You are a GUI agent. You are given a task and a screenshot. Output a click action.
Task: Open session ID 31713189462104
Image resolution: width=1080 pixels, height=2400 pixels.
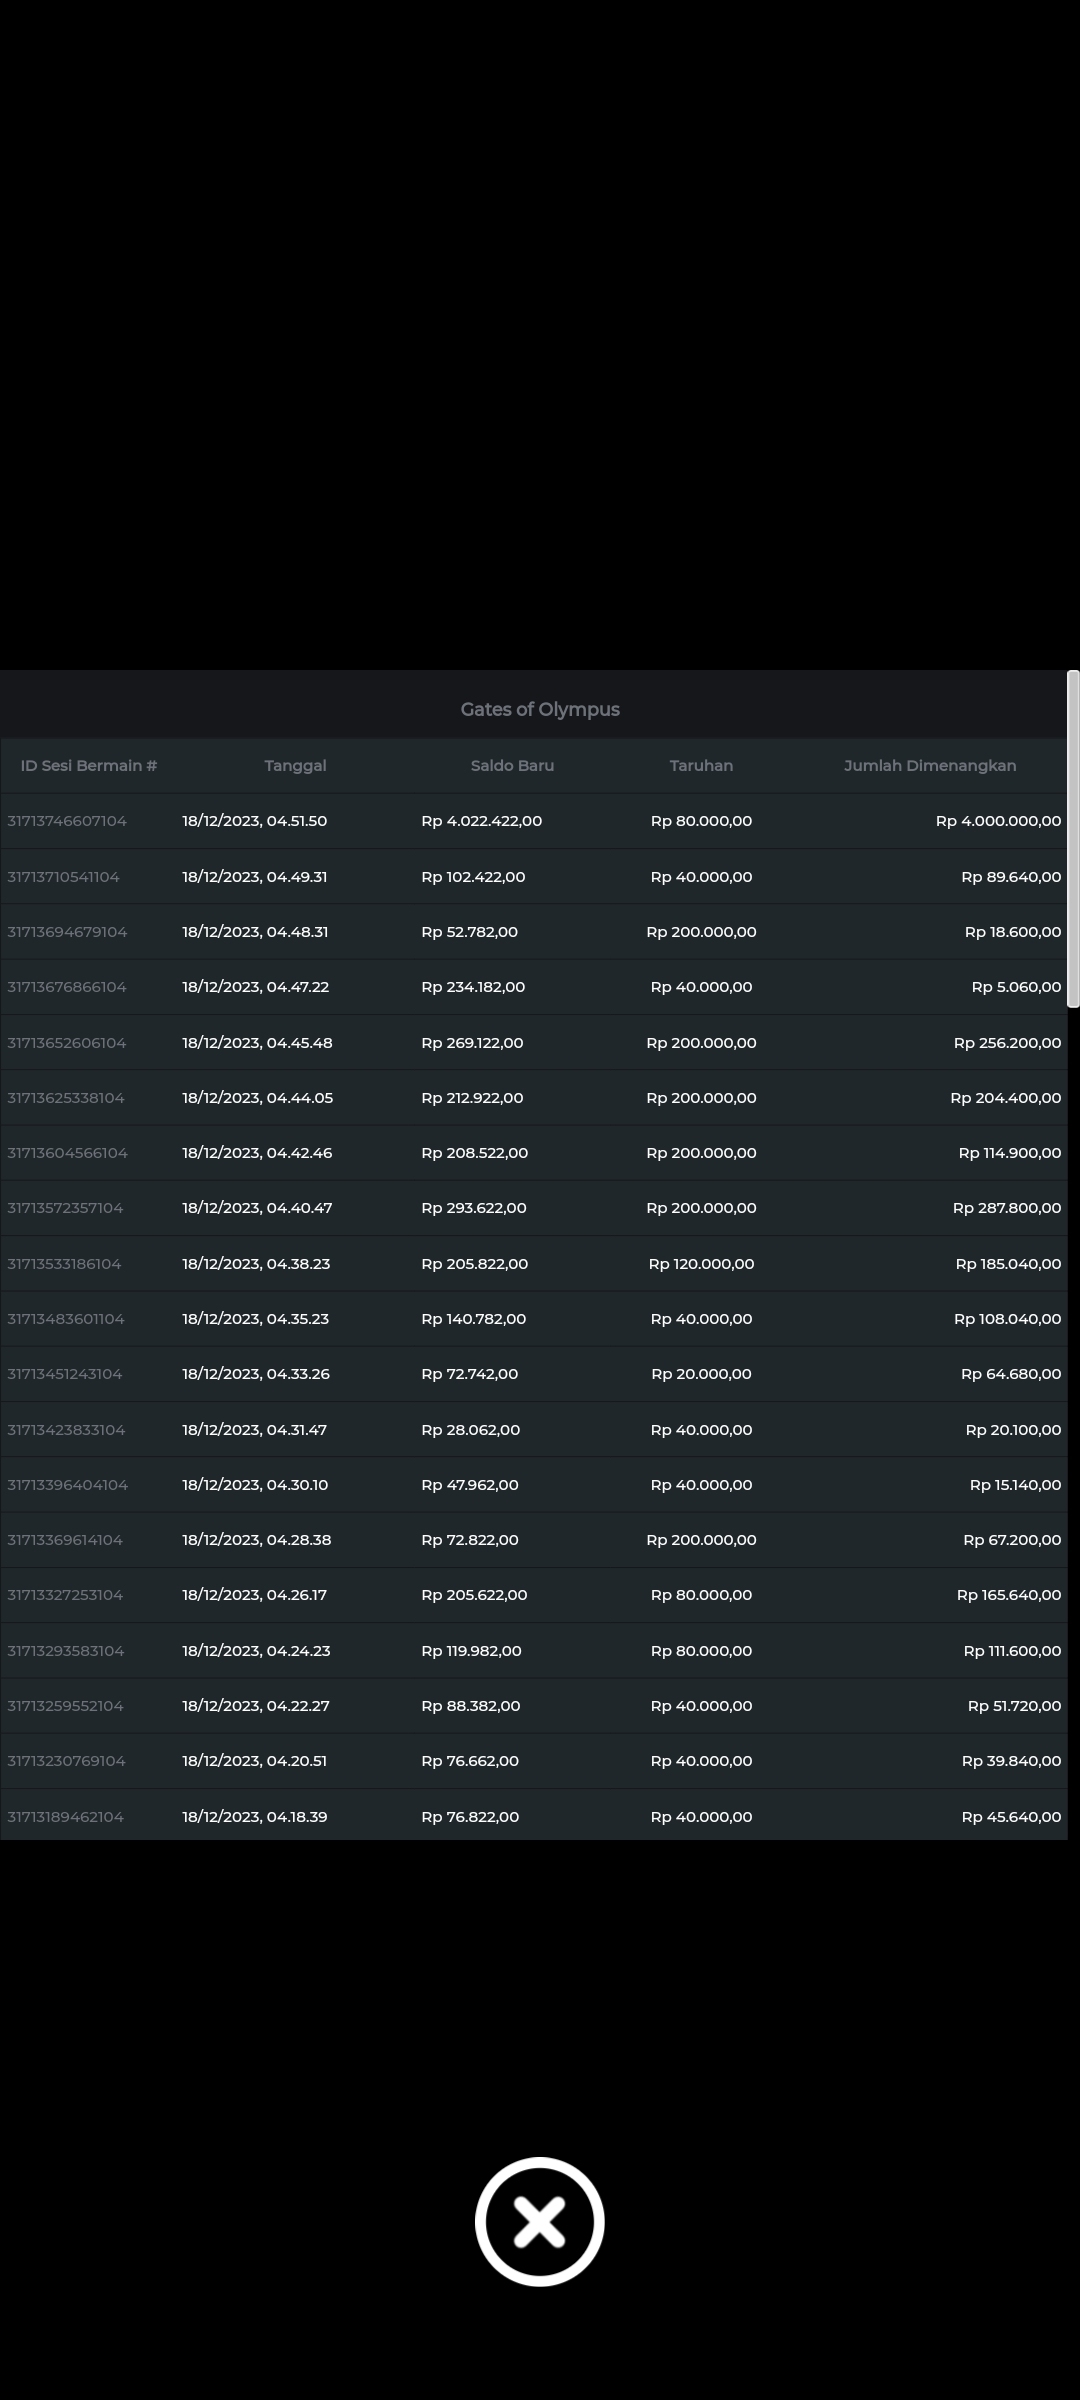(66, 1817)
